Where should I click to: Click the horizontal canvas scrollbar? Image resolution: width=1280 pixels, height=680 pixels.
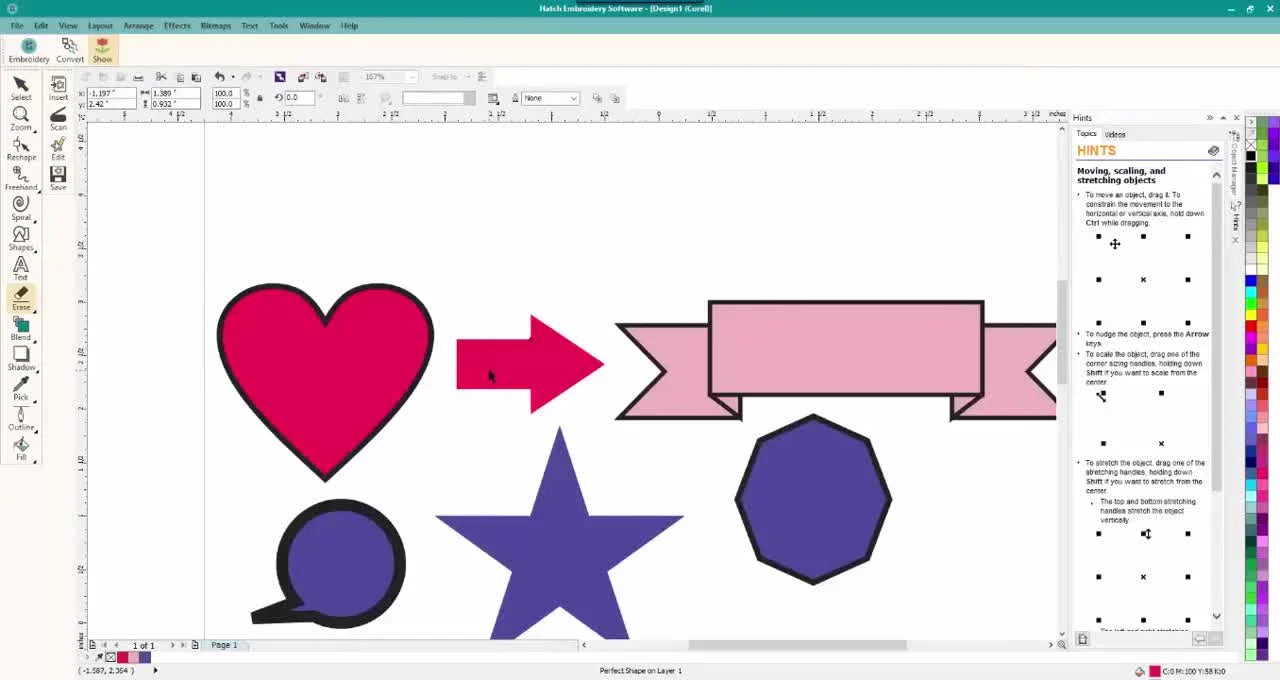point(797,645)
